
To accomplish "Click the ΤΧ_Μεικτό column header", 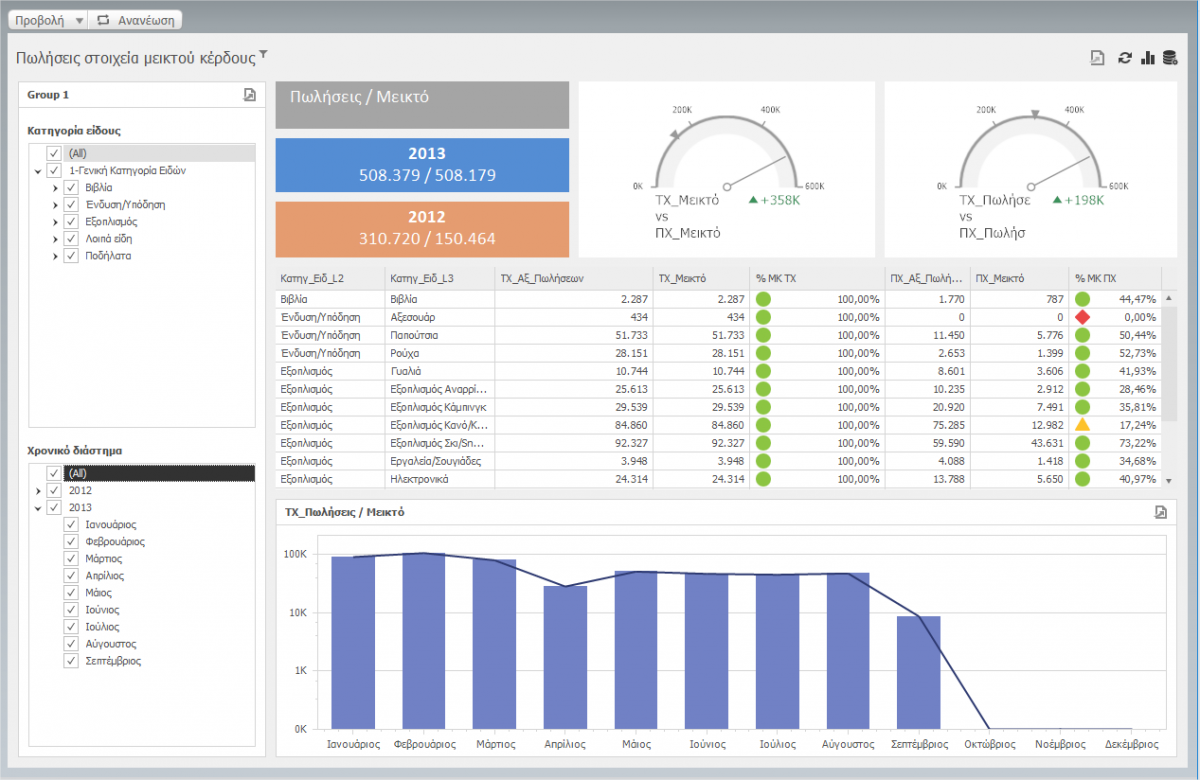I will coord(701,278).
